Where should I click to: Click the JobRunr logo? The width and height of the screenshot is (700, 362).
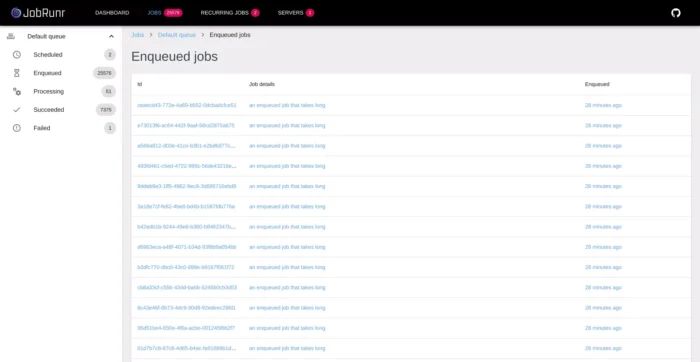click(x=38, y=13)
